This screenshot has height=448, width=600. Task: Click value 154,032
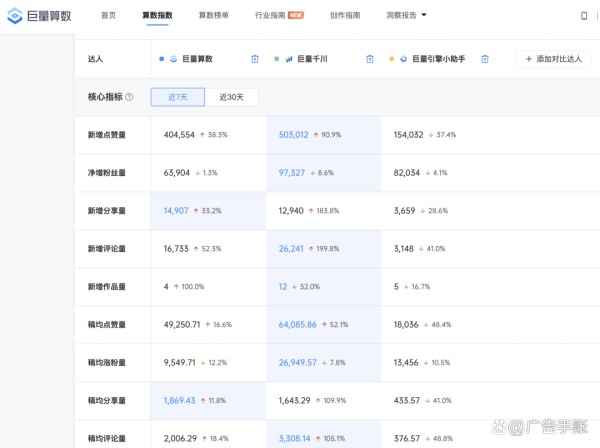pyautogui.click(x=408, y=135)
